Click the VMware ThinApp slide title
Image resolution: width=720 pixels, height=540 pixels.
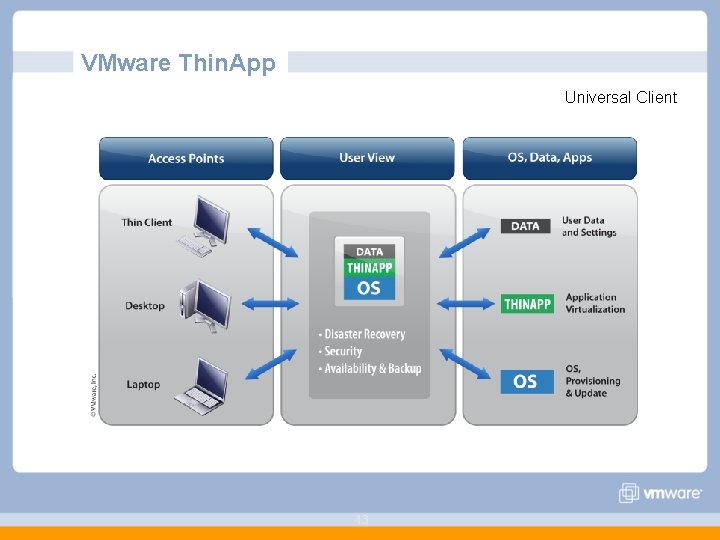(x=178, y=62)
